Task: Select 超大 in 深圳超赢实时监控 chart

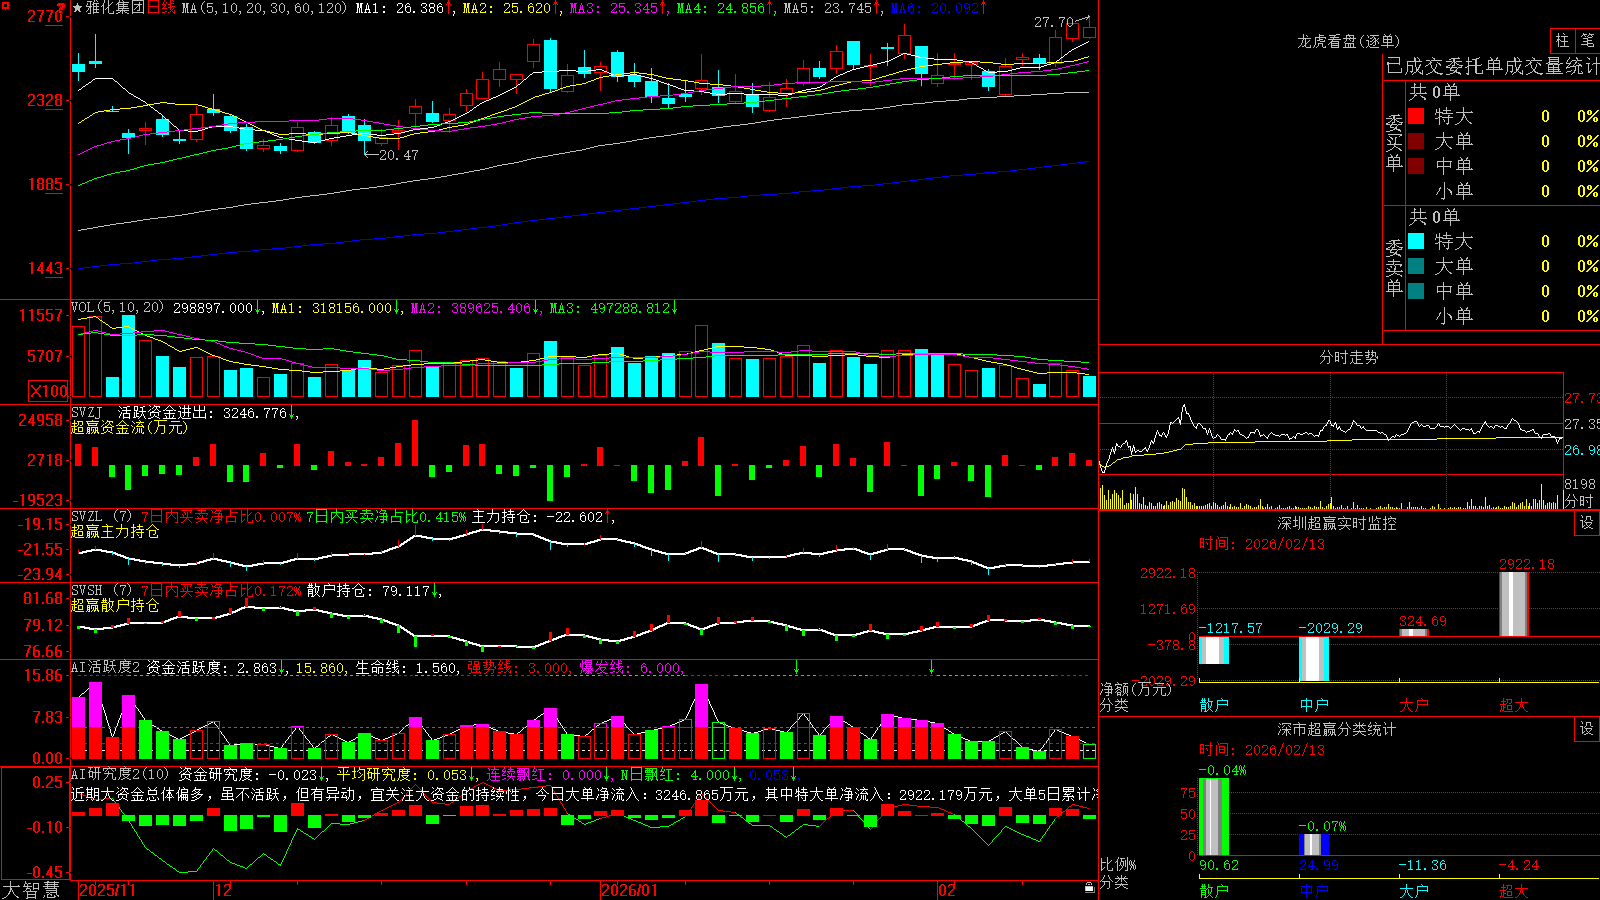Action: [x=1514, y=705]
